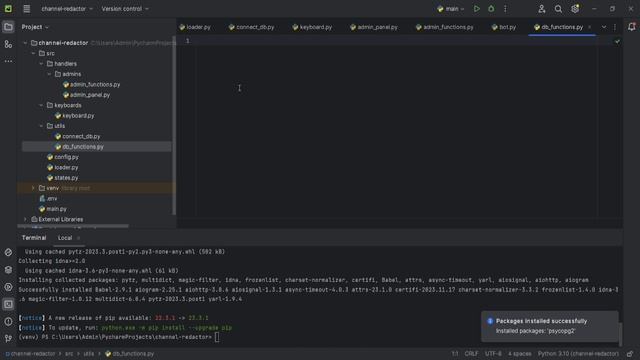Switch to bot.py tab
The height and width of the screenshot is (360, 640).
click(504, 27)
